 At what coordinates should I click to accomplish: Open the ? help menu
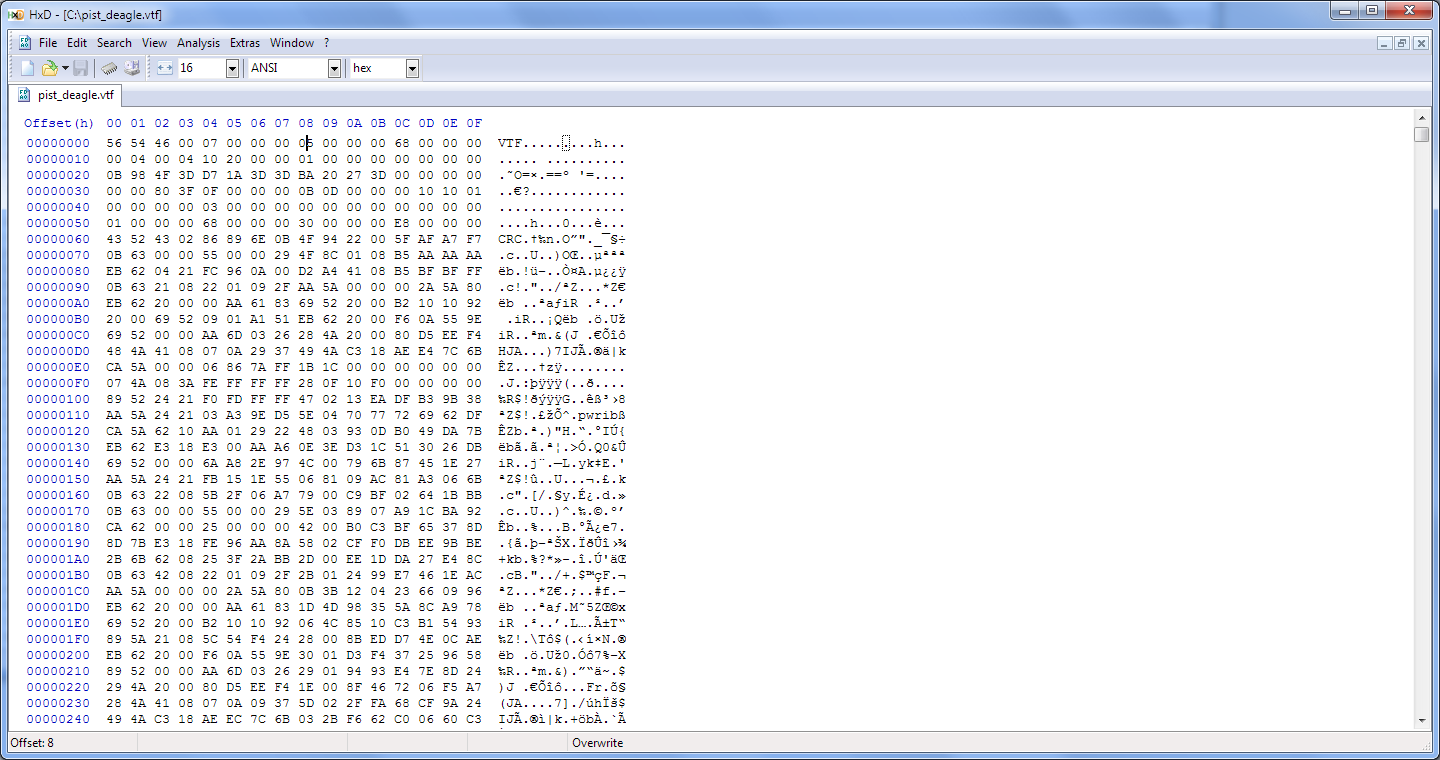326,43
